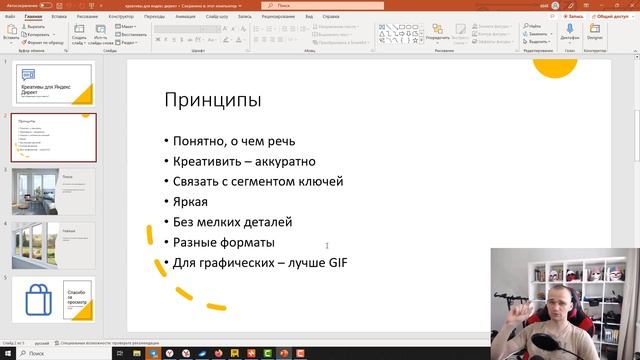Viewport: 640px width, 360px height.
Task: Click the Reset (Восстановить) slide button
Action: [131, 35]
